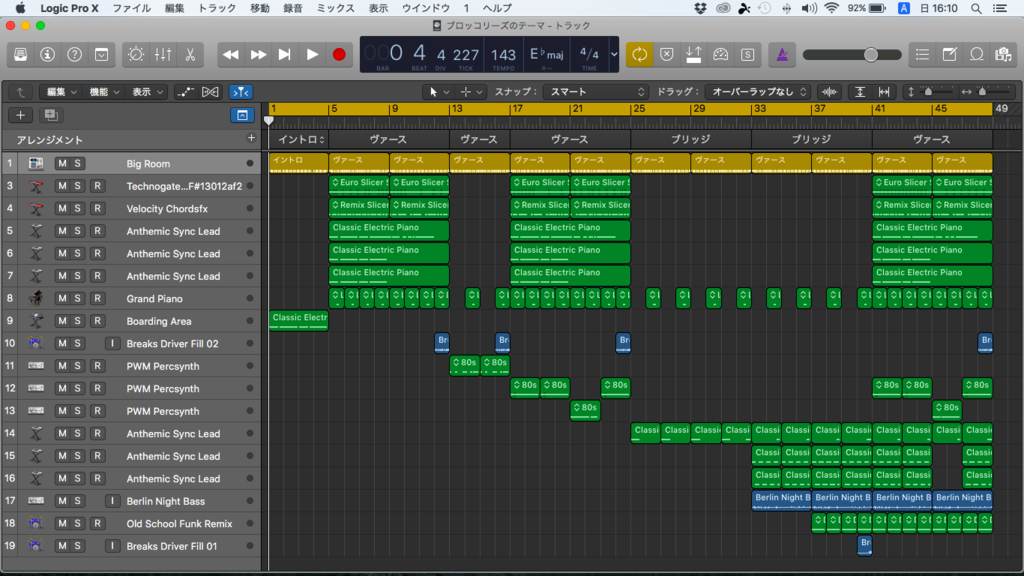Open the ファイル menu
1024x576 pixels.
click(132, 8)
